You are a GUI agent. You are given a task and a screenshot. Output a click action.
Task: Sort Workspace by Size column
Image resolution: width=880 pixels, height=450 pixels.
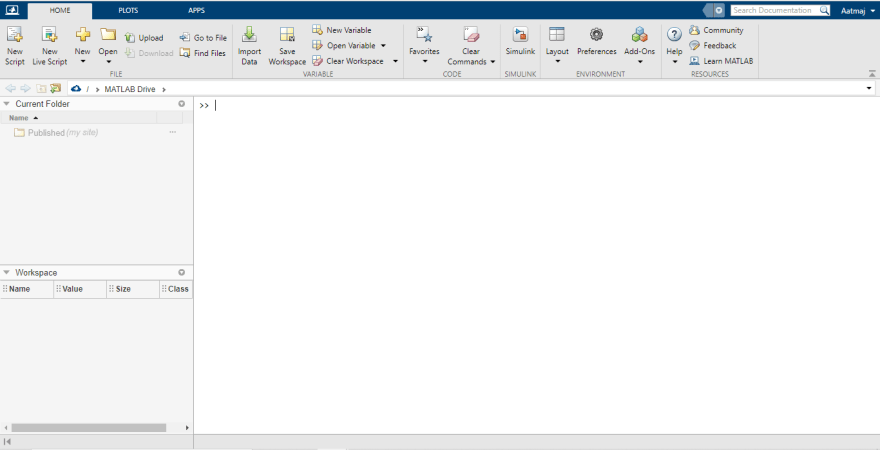tap(133, 289)
